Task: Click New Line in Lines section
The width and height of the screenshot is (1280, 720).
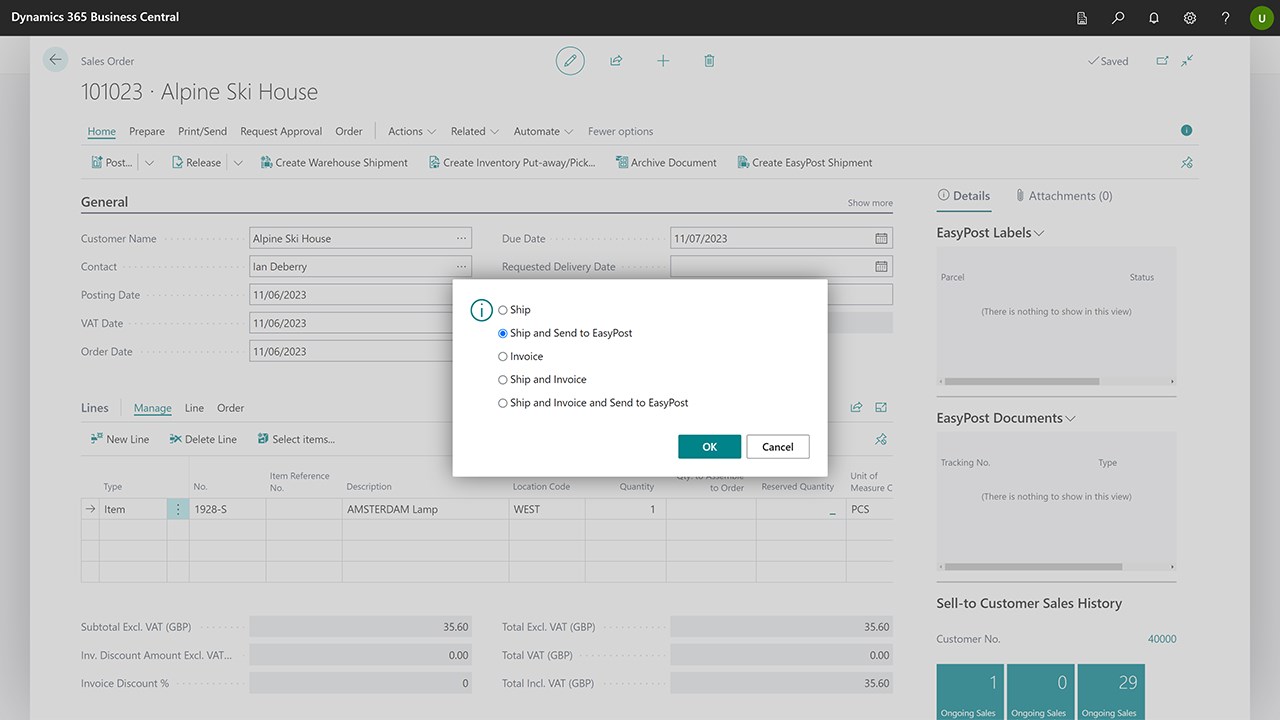Action: [x=119, y=439]
